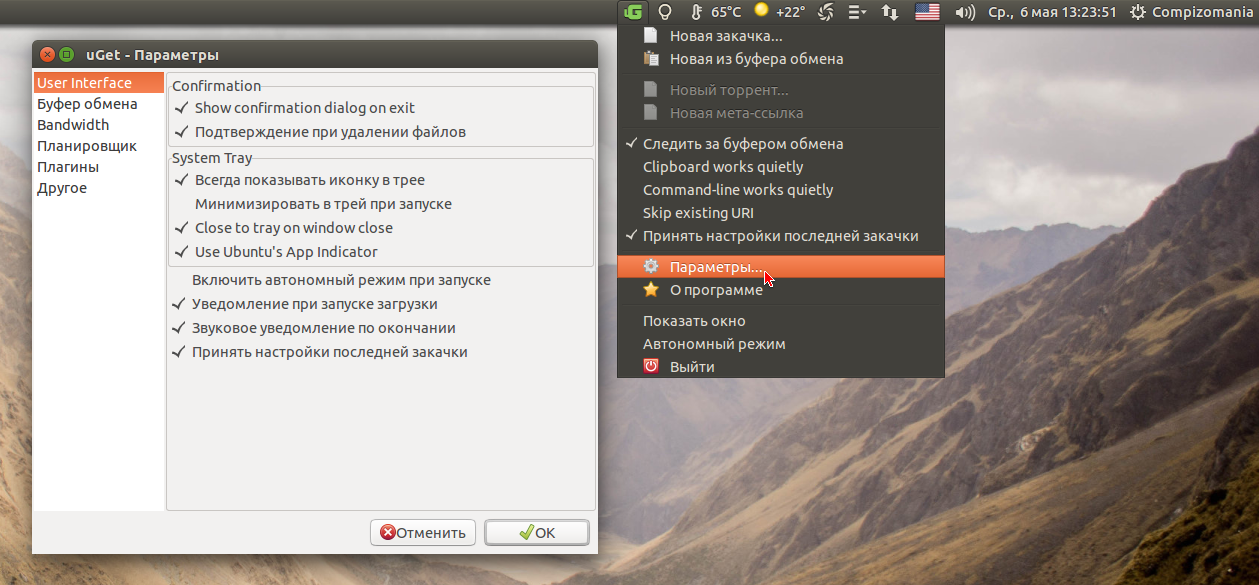This screenshot has height=585, width=1259.
Task: Toggle Show confirmation dialog on exit
Action: click(x=294, y=107)
